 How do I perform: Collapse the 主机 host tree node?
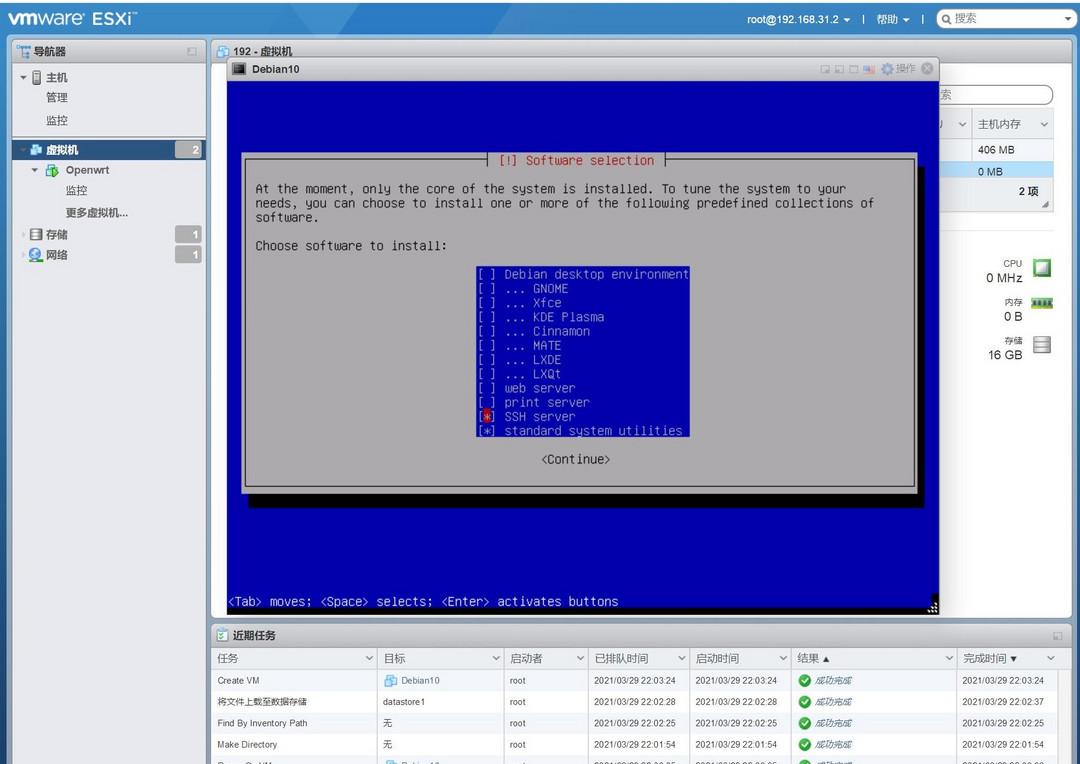(x=23, y=78)
